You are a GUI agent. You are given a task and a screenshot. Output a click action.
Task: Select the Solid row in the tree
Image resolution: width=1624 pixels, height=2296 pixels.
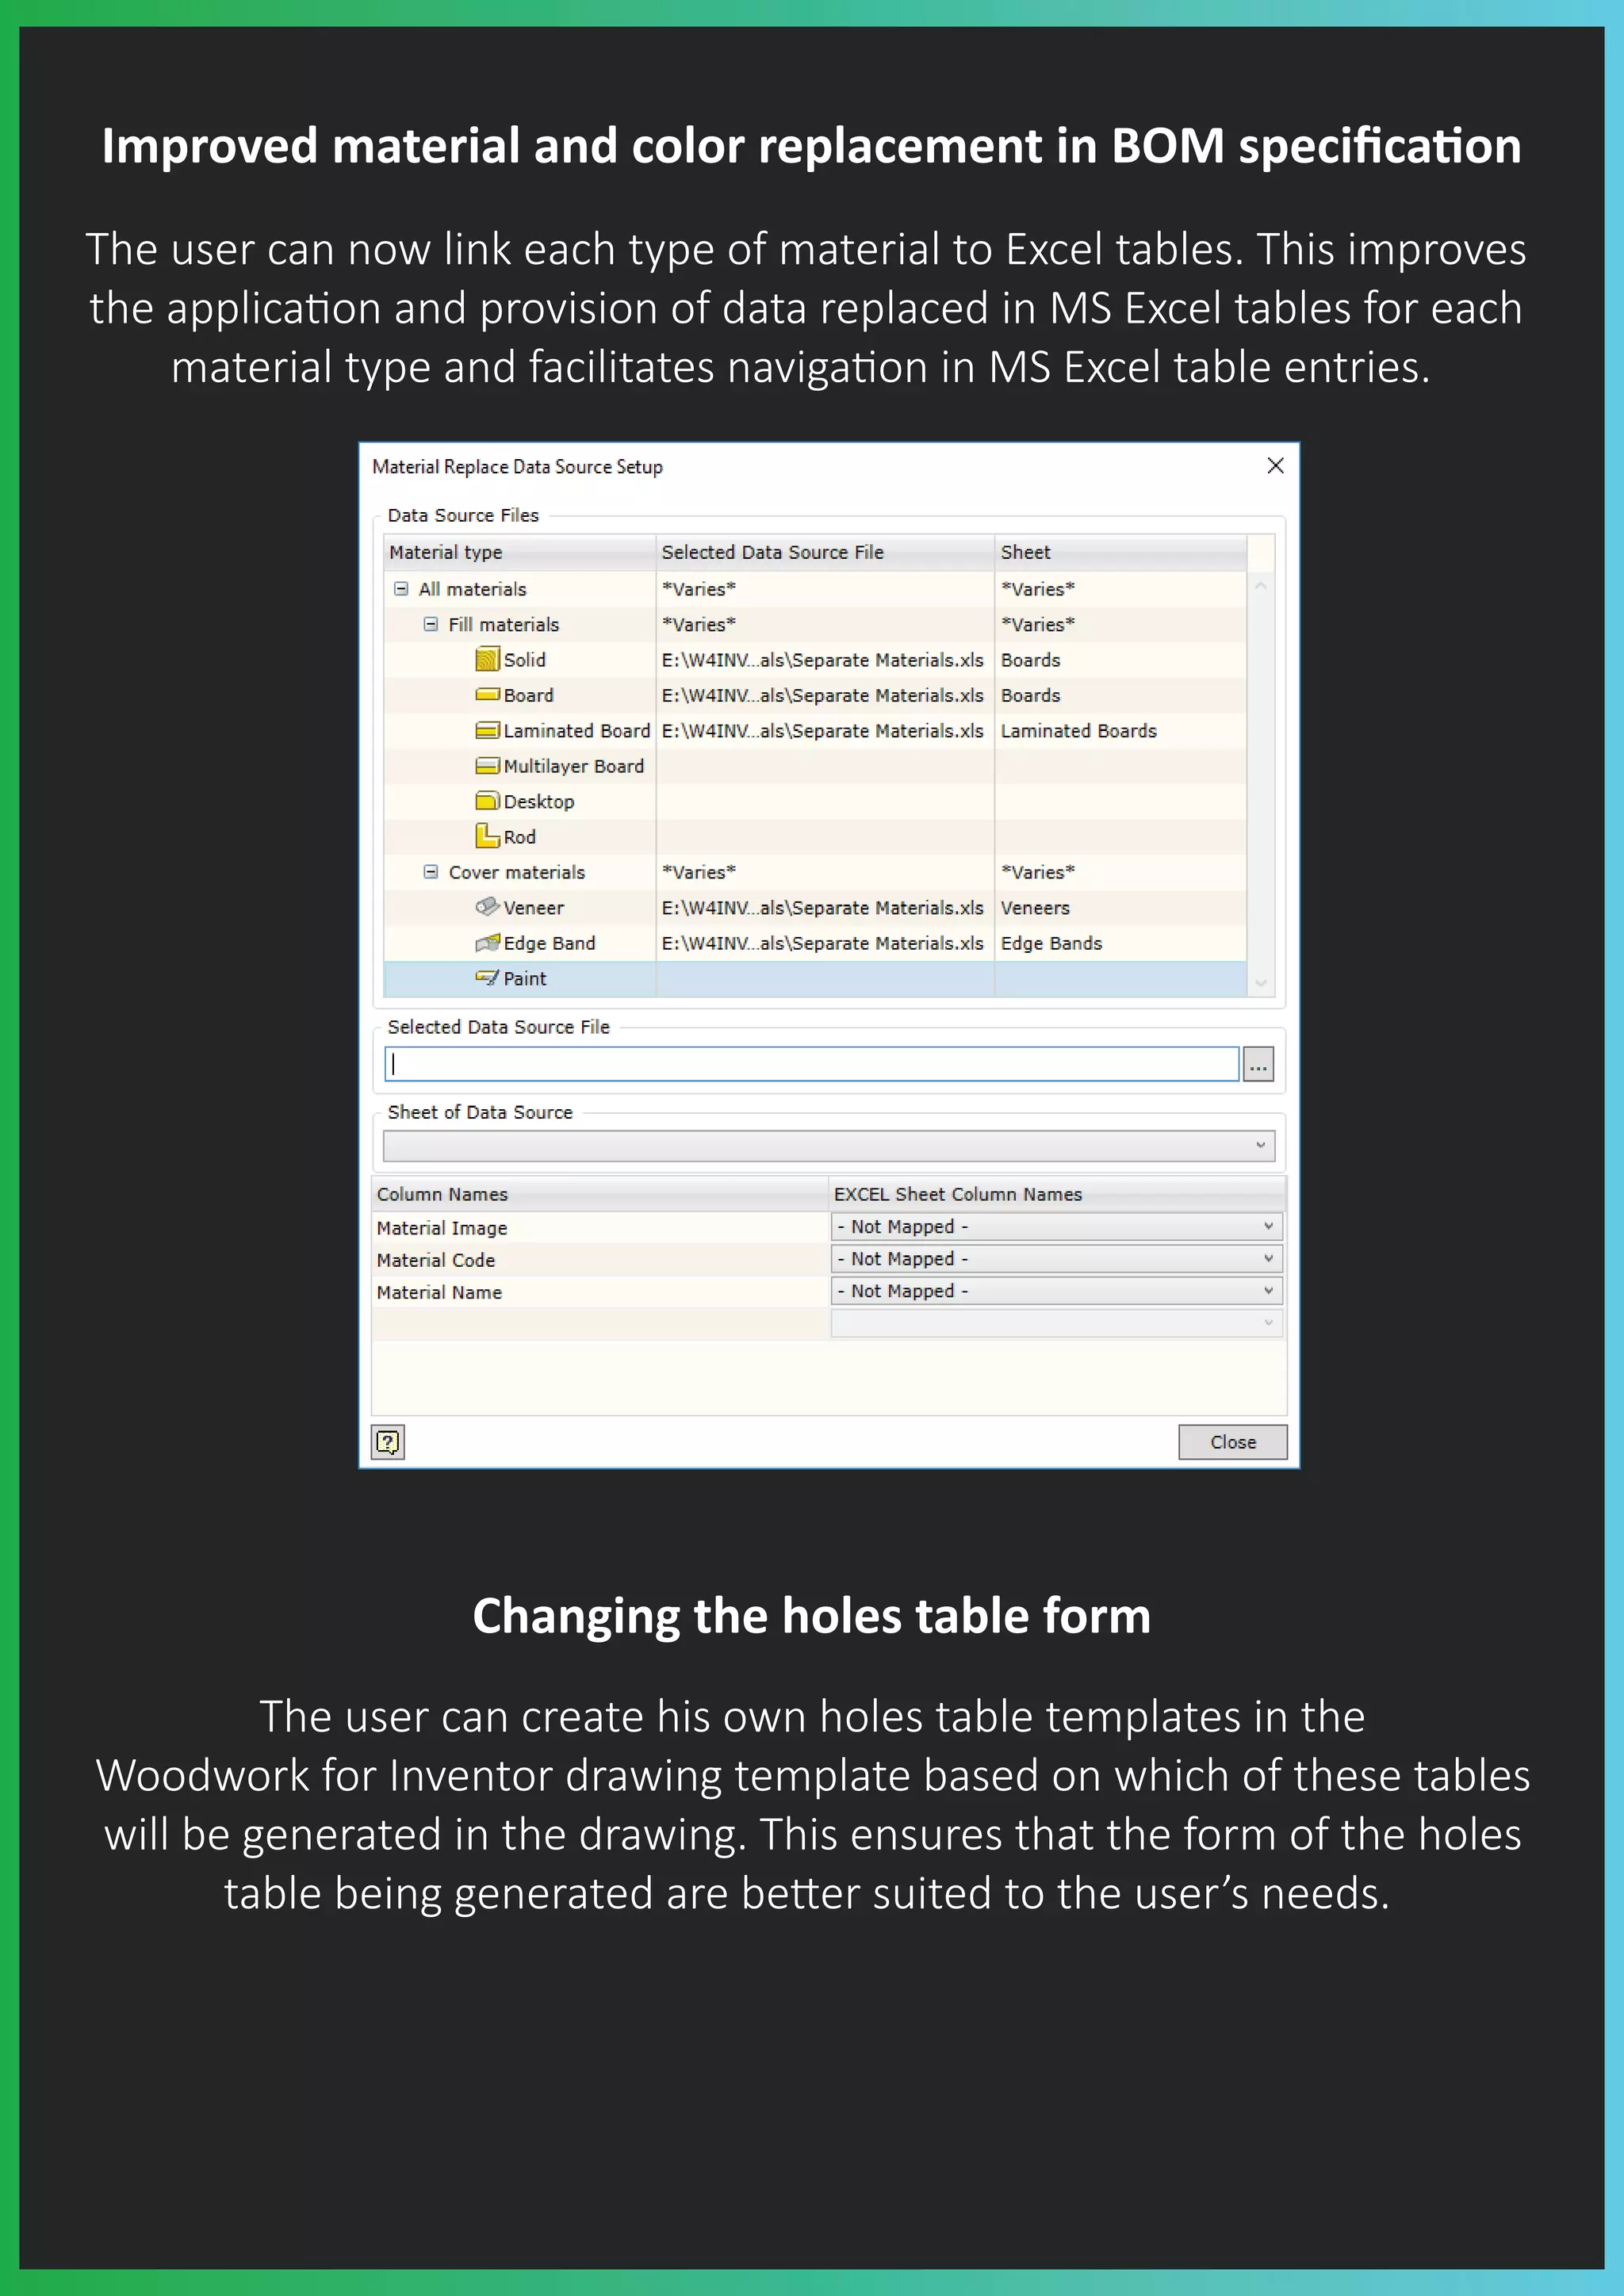(815, 659)
